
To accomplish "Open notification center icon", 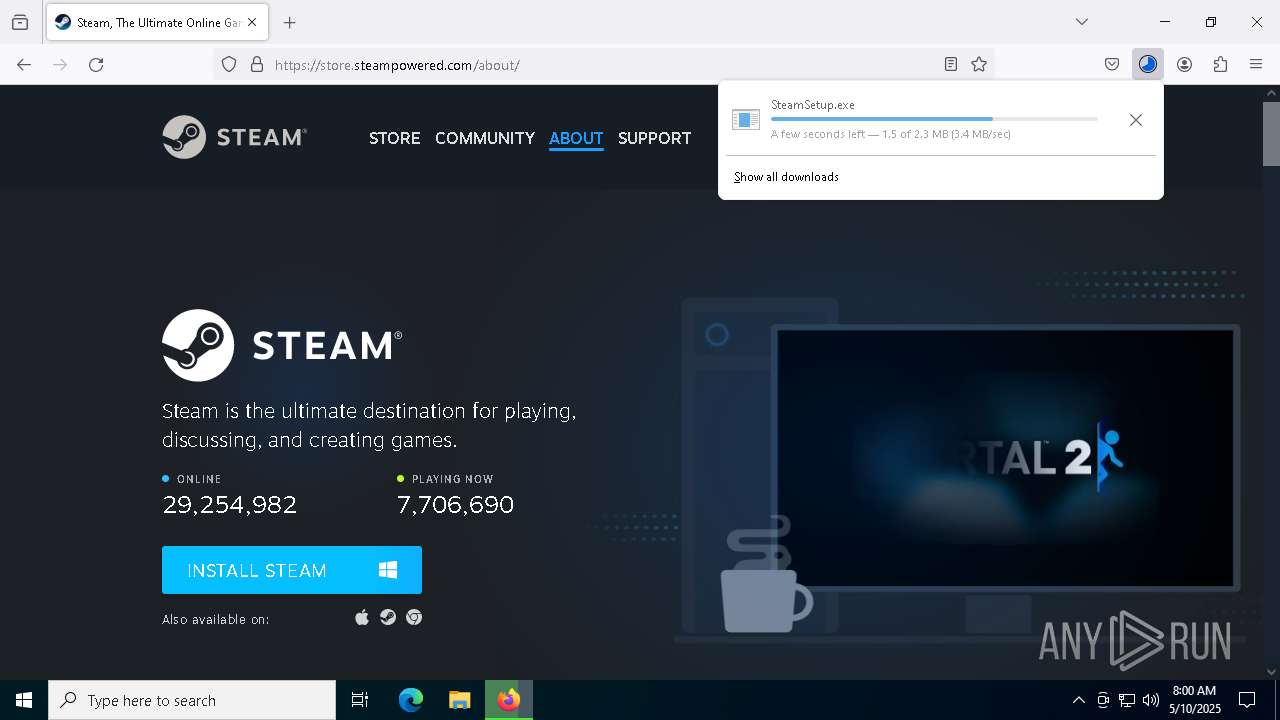I will (x=1247, y=700).
